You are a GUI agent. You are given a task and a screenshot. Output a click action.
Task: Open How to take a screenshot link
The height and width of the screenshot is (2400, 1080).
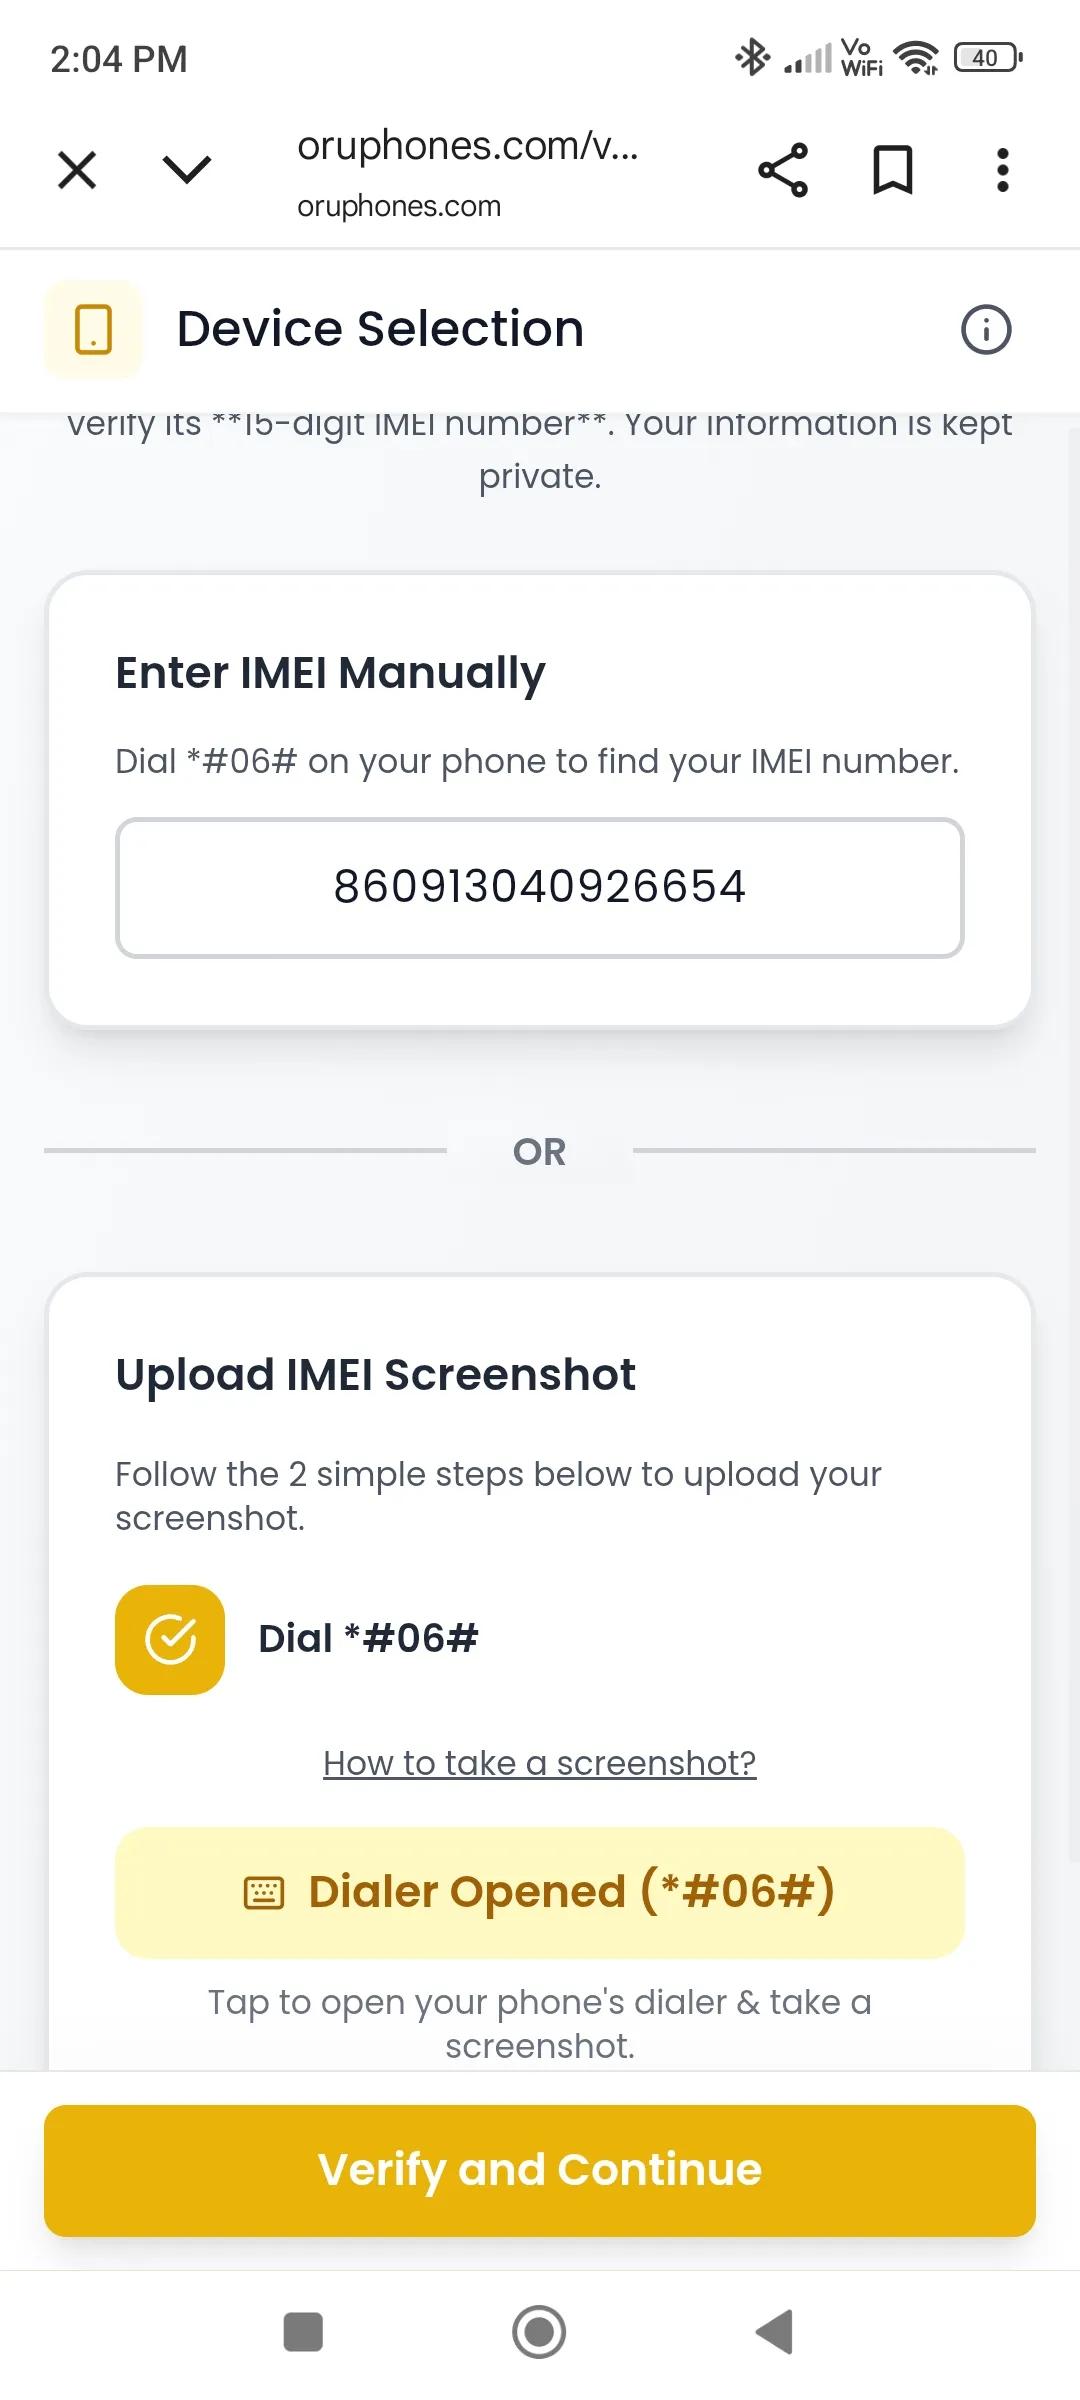(x=540, y=1763)
